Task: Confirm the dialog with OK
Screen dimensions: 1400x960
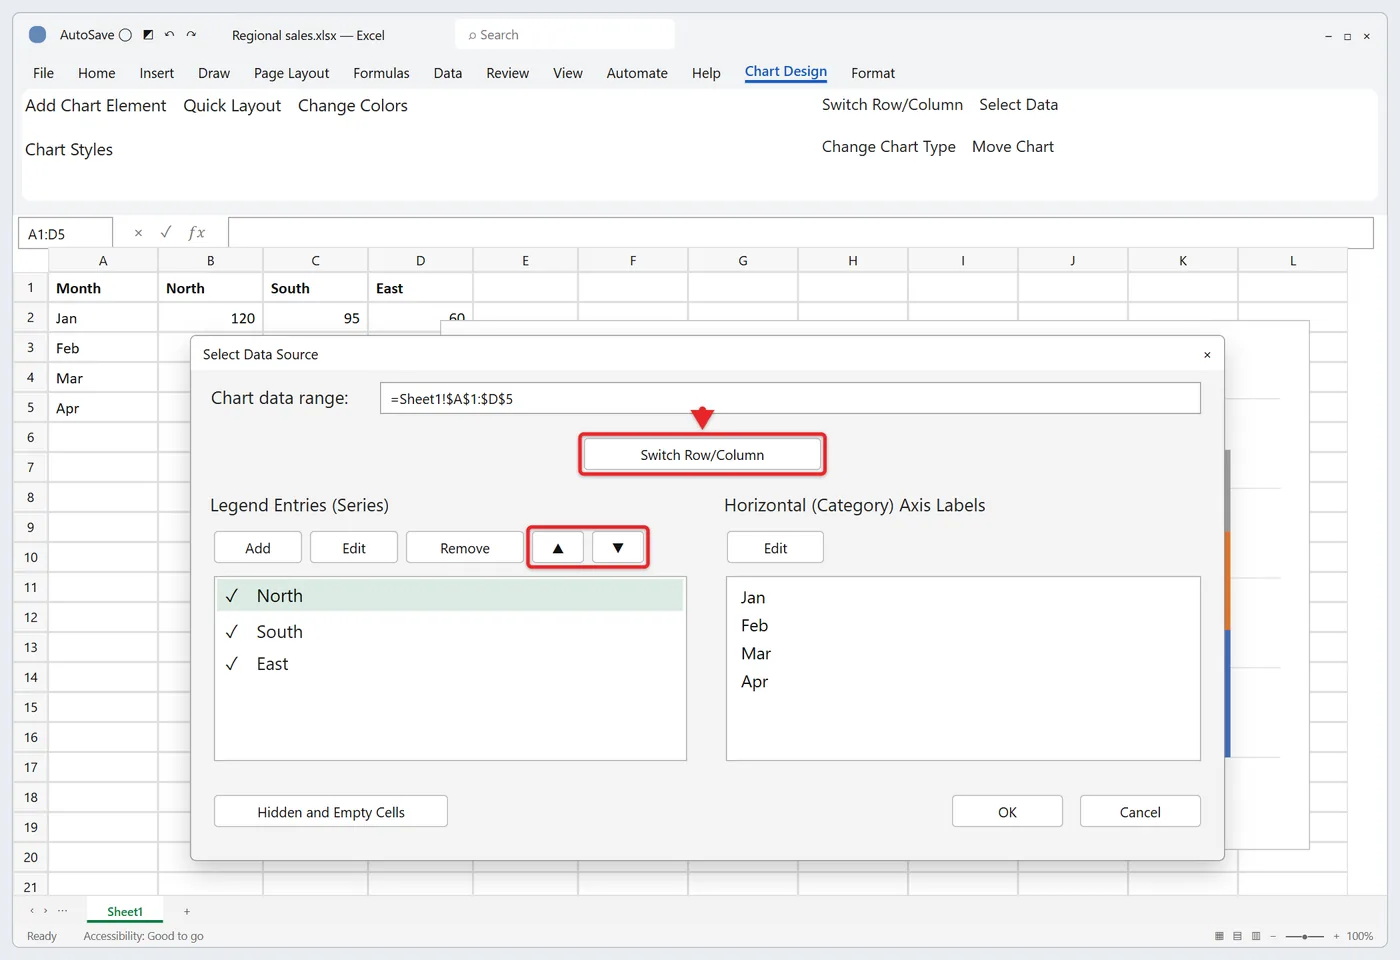Action: (x=1007, y=812)
